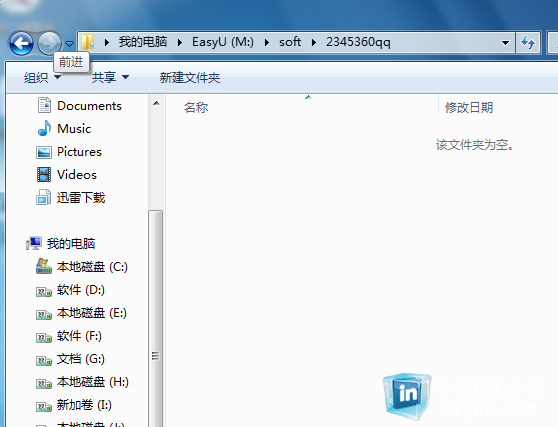Click the Videos library icon
Viewport: 558px width, 427px height.
[x=44, y=175]
